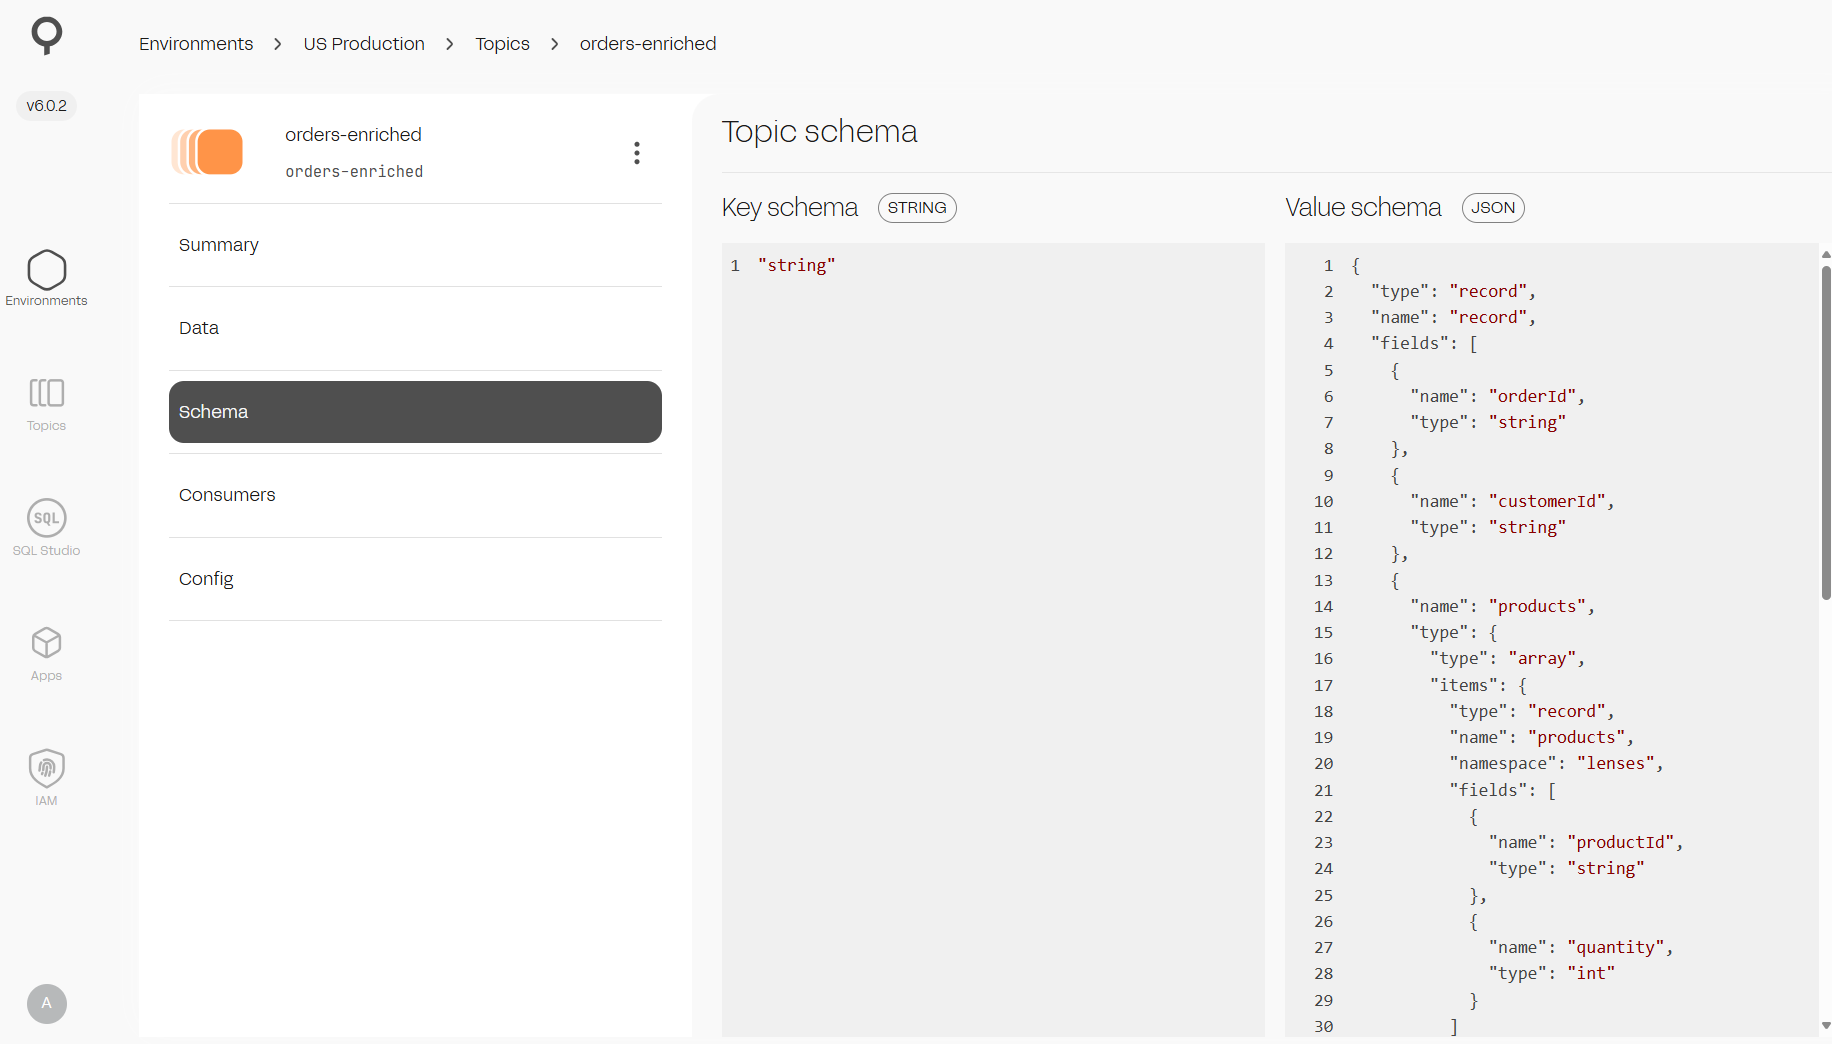Click the "productId" value in the schema
This screenshot has height=1044, width=1832.
(x=1621, y=842)
